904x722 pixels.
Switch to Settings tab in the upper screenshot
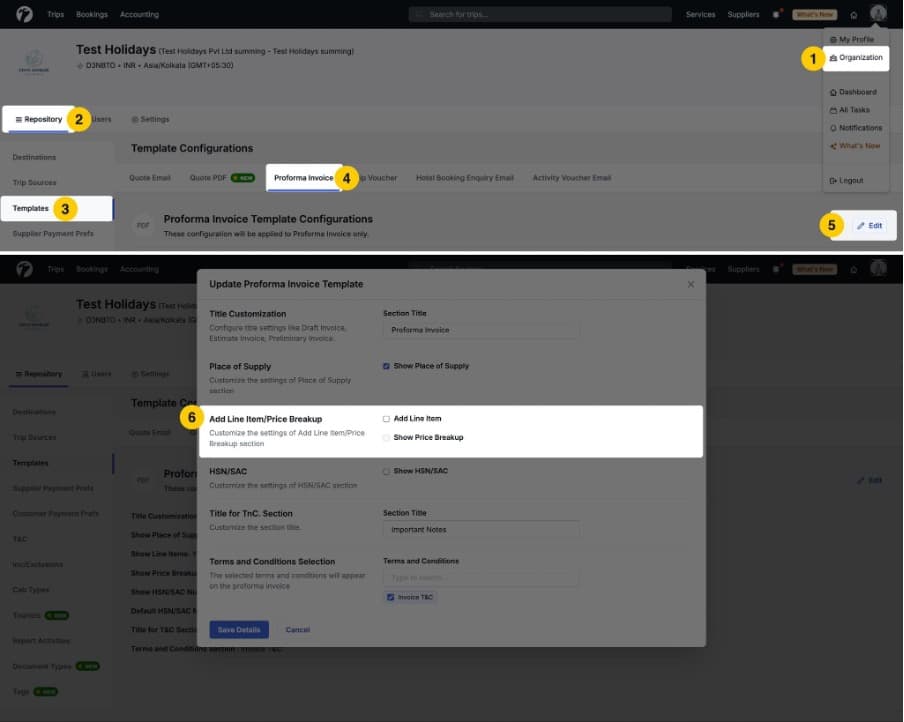click(x=150, y=119)
